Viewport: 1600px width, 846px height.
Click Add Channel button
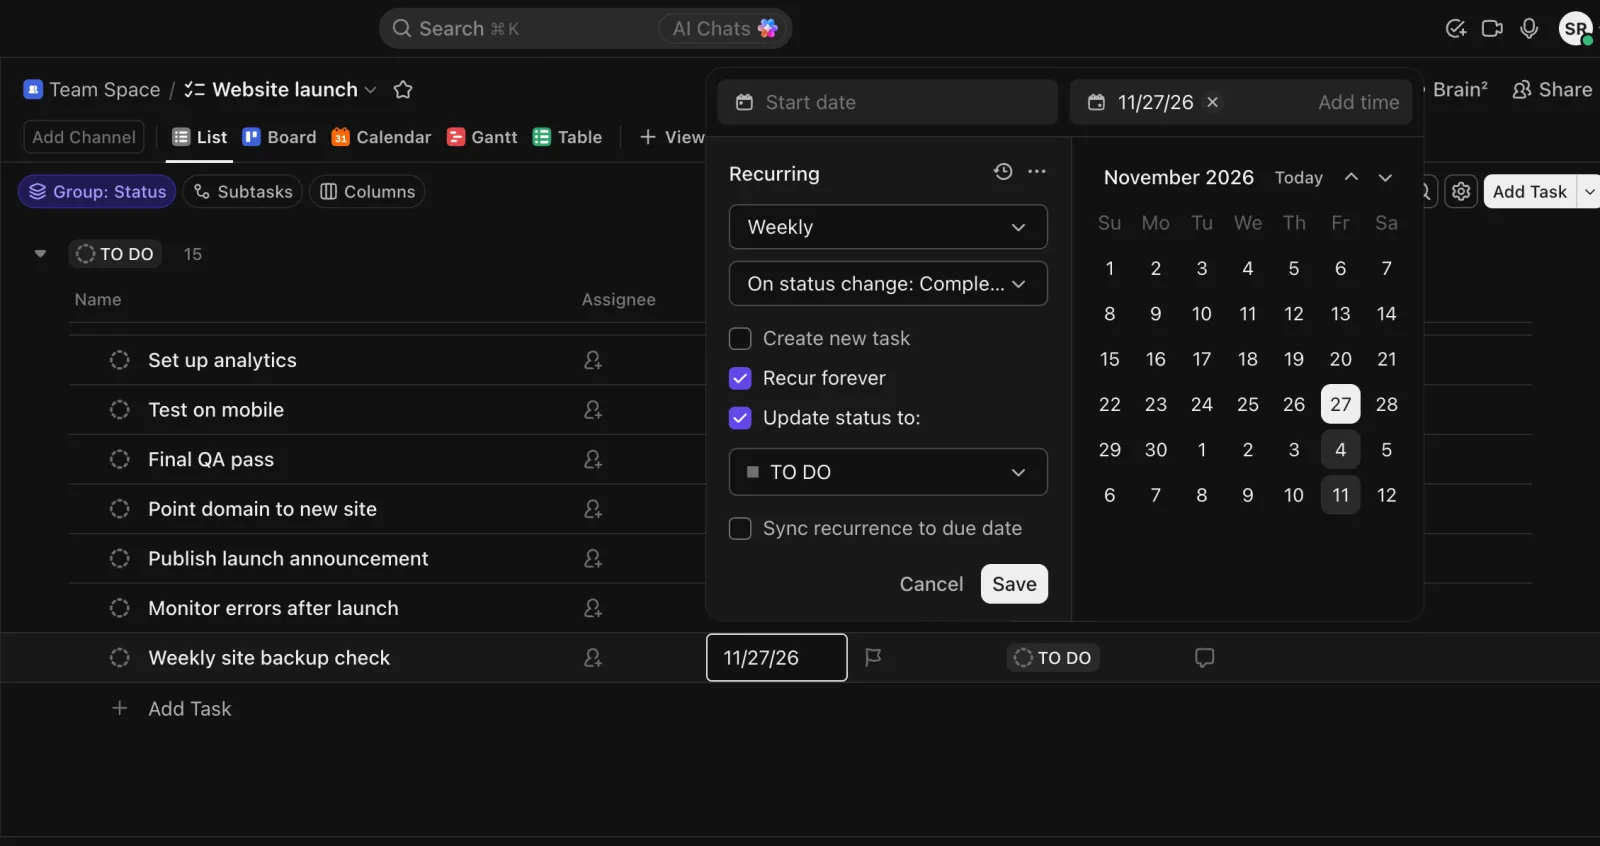(x=84, y=137)
